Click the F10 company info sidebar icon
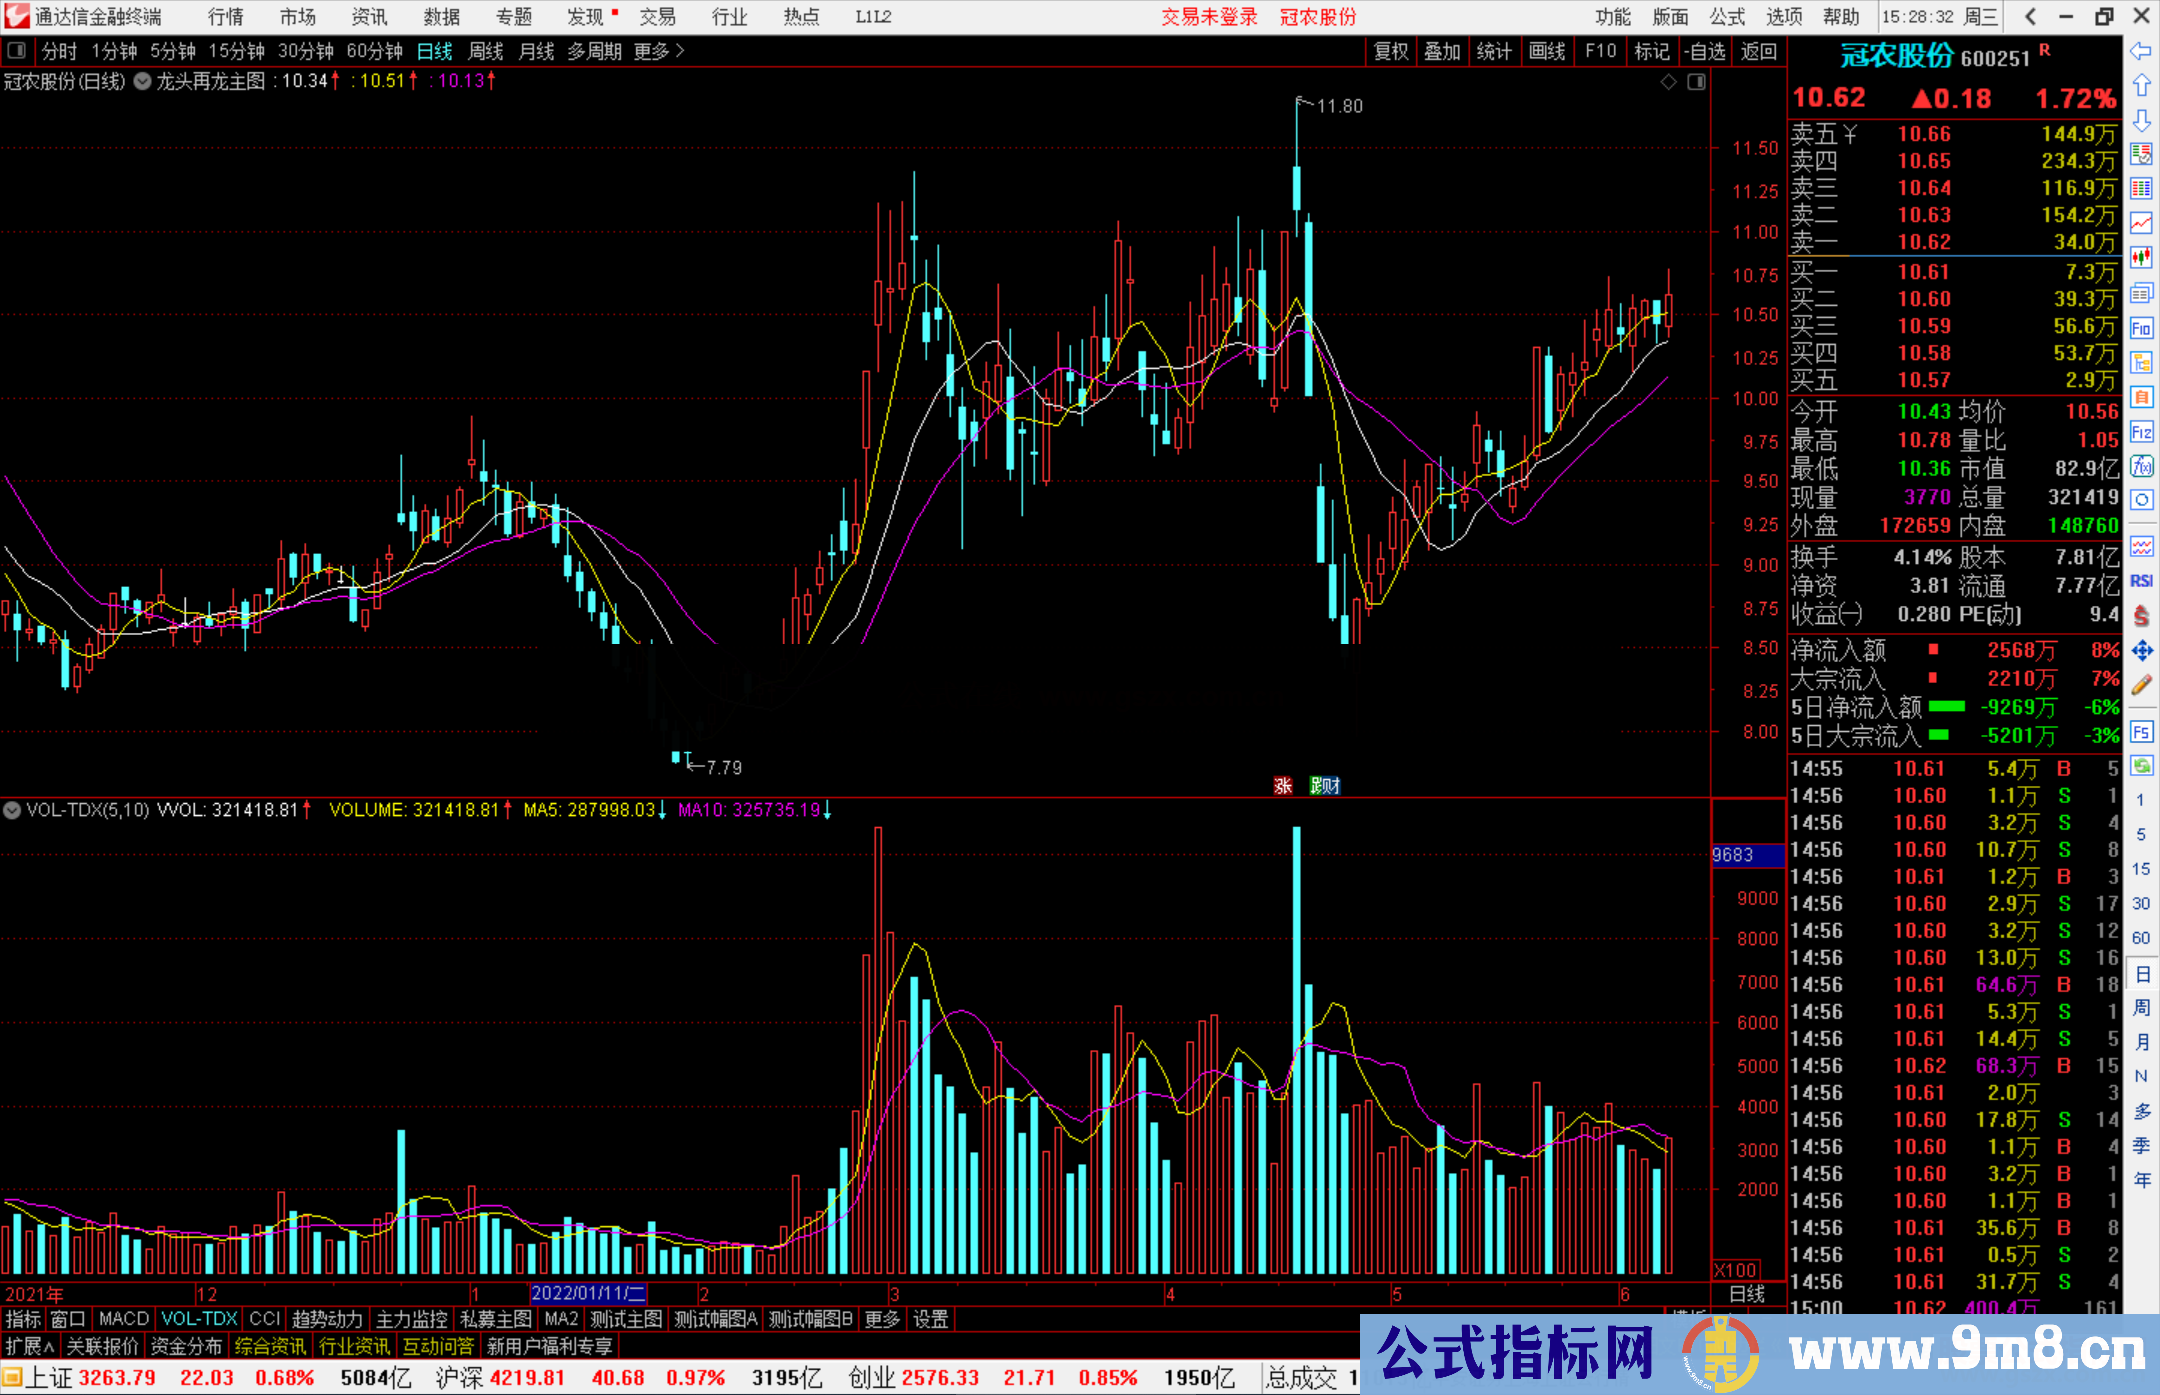The height and width of the screenshot is (1395, 2160). 2141,328
